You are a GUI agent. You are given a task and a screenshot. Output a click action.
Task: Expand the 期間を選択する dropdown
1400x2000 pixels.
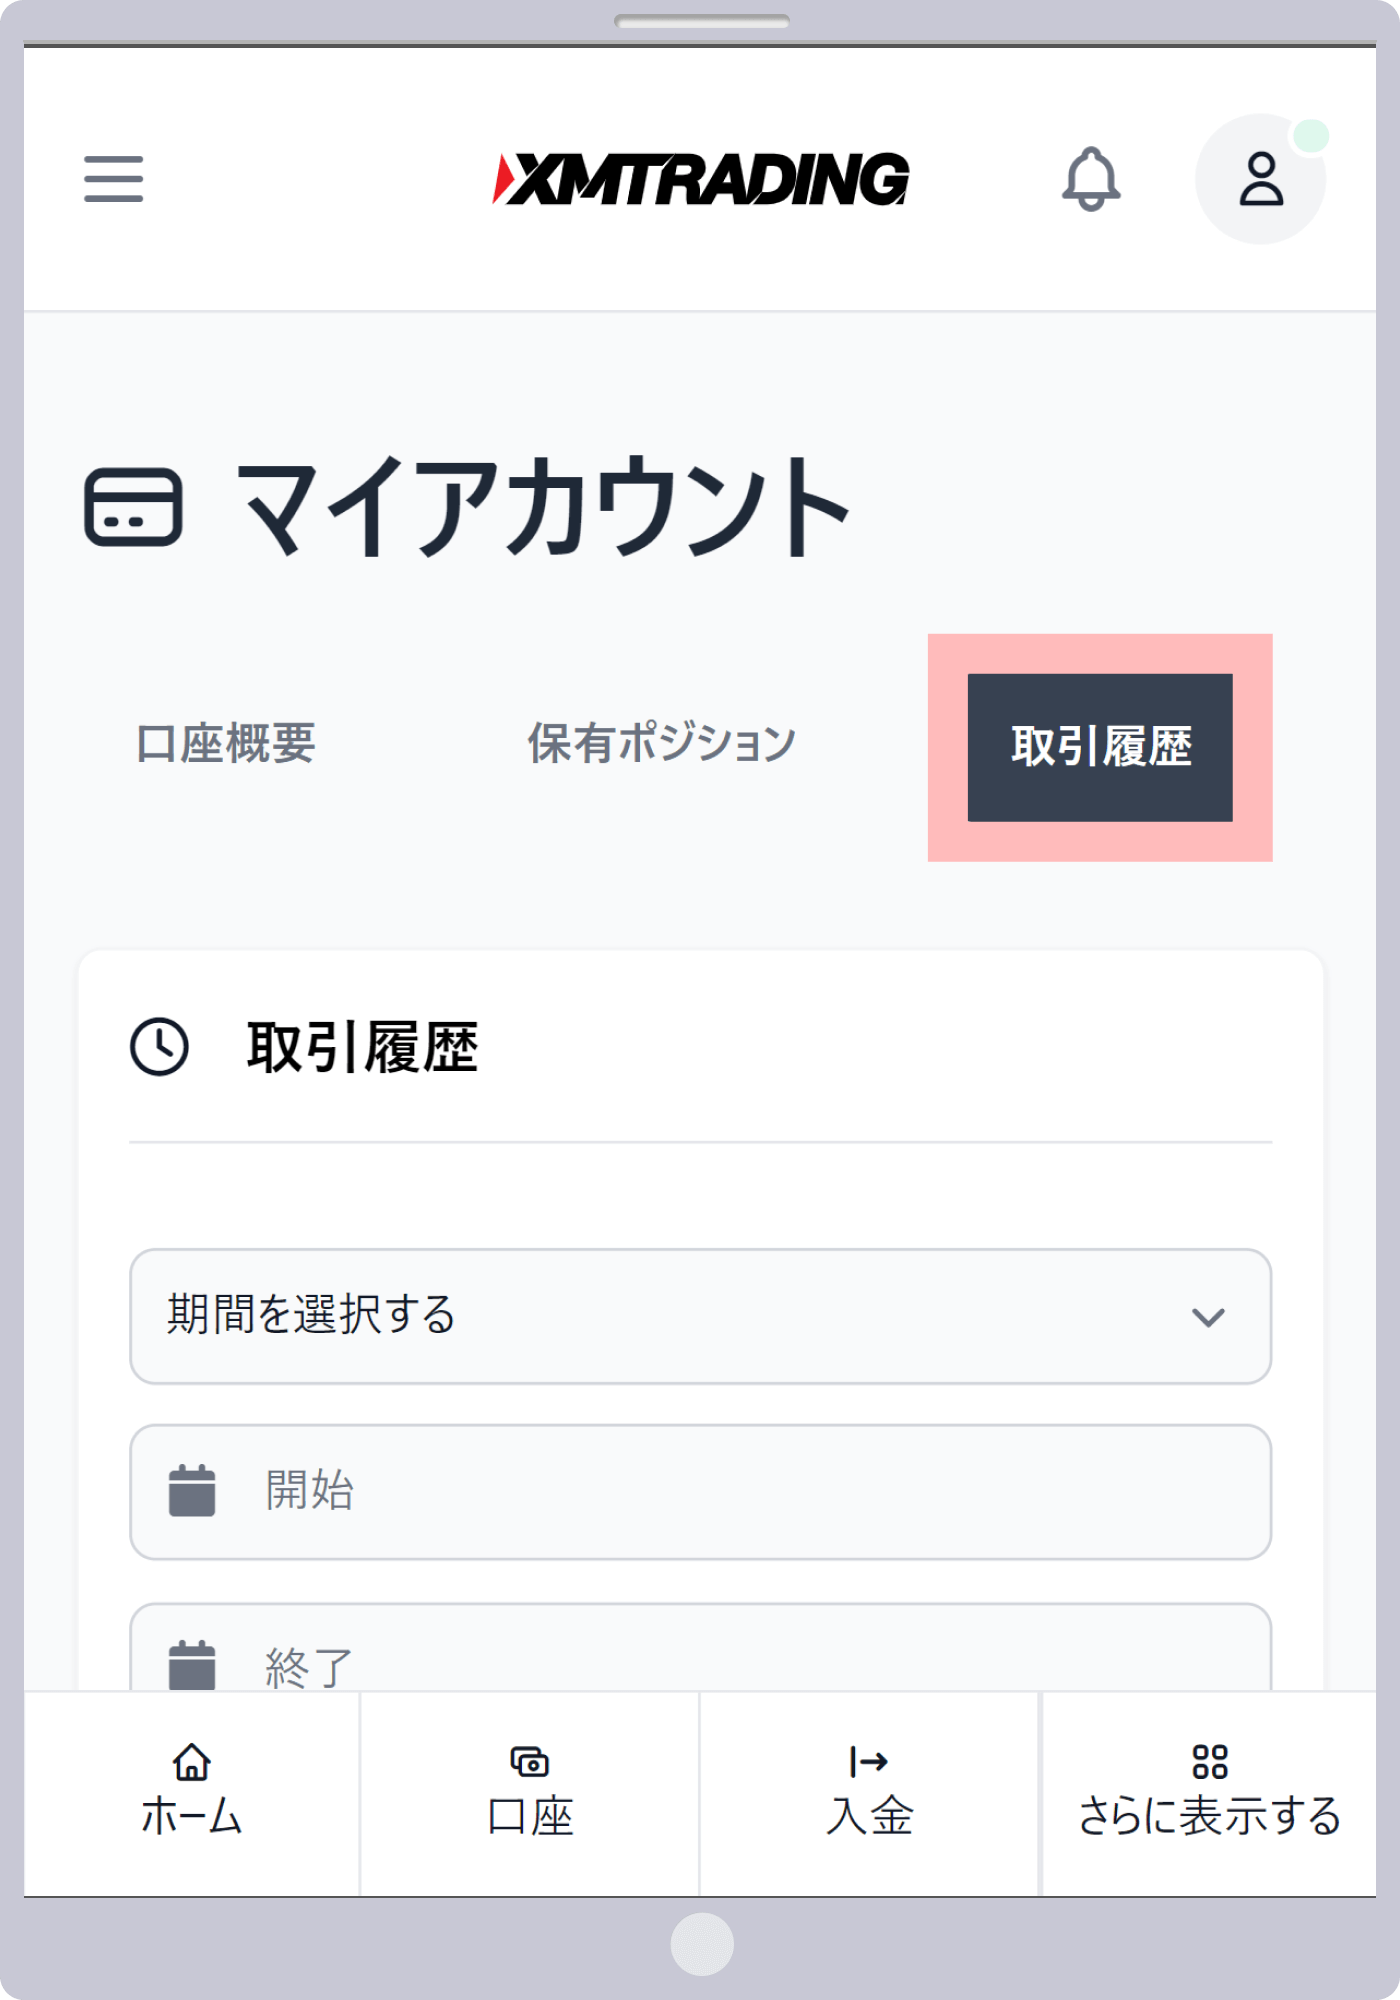700,1318
